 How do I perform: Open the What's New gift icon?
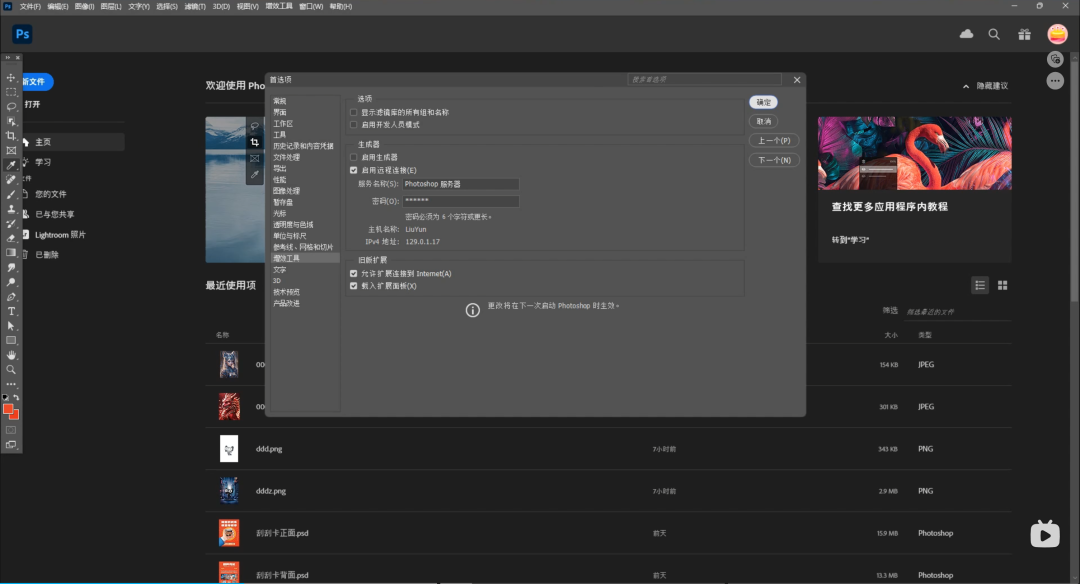1025,34
